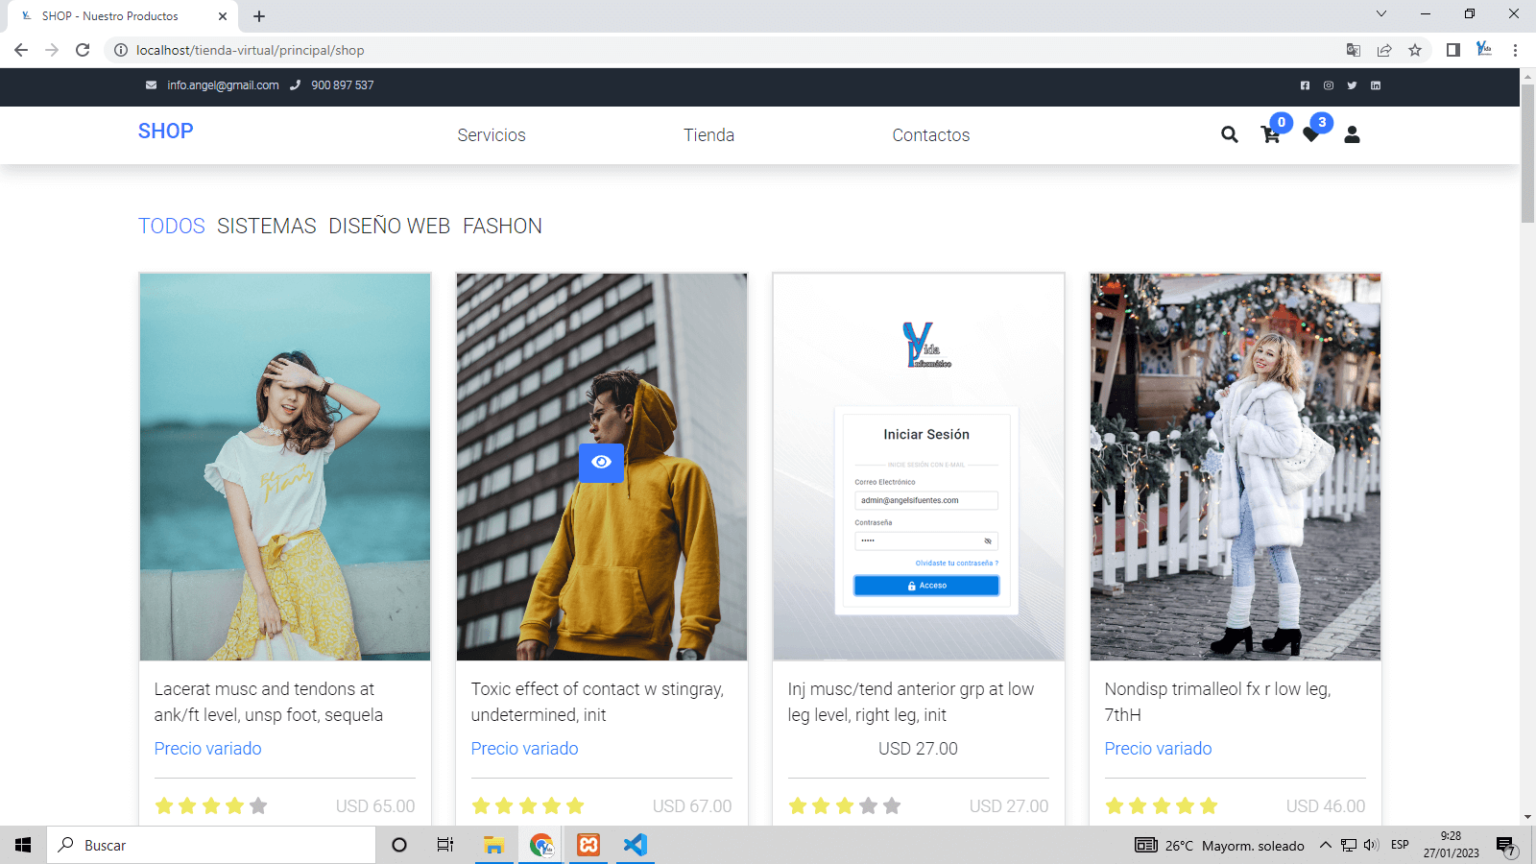Bookmark the page with the star icon
Viewport: 1536px width, 864px height.
(1415, 49)
